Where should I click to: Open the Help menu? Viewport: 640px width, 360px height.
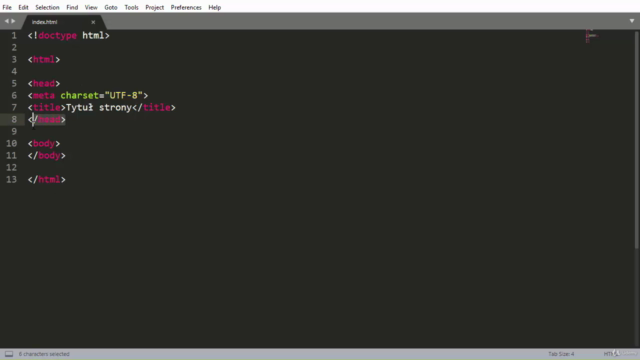215,7
